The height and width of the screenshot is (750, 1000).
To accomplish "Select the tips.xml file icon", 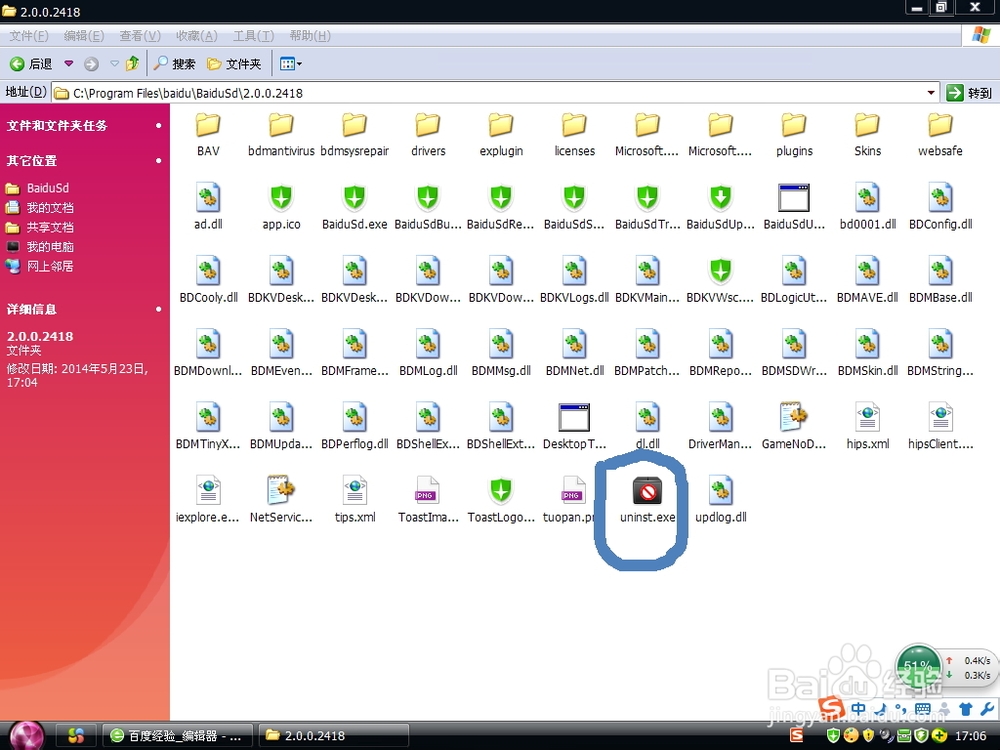I will click(x=355, y=492).
